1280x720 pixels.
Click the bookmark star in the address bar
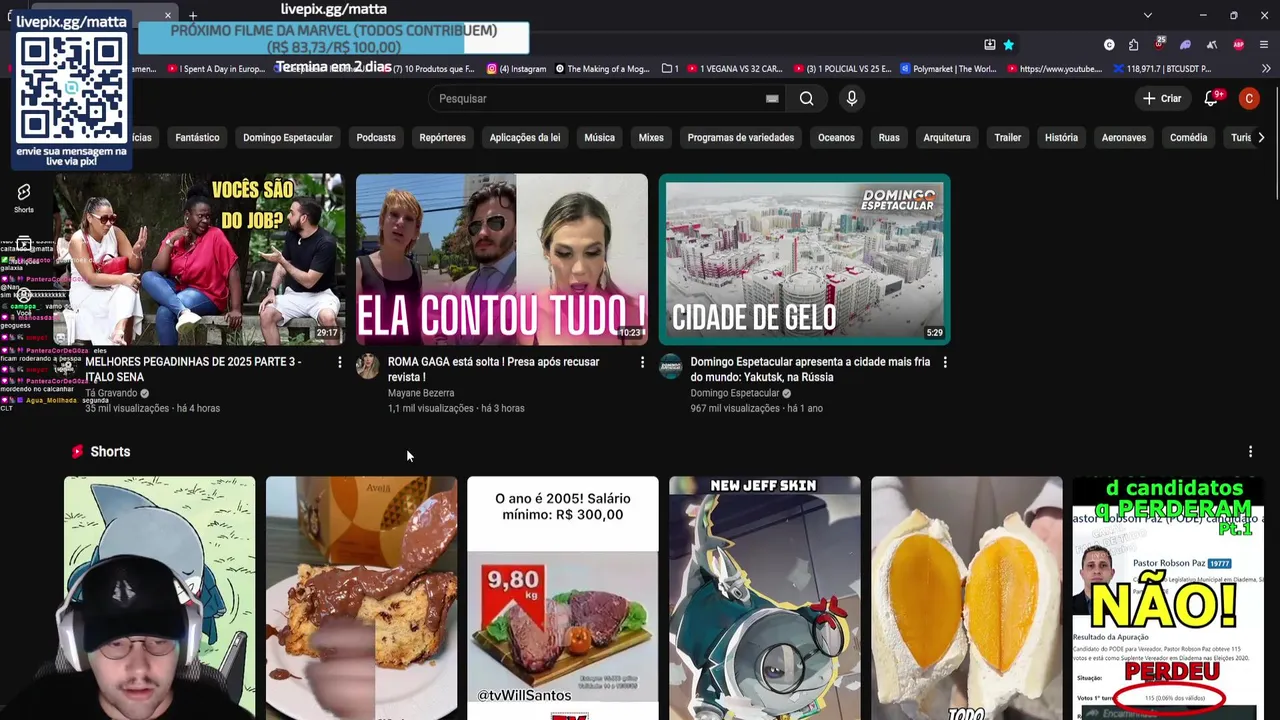(x=1008, y=44)
